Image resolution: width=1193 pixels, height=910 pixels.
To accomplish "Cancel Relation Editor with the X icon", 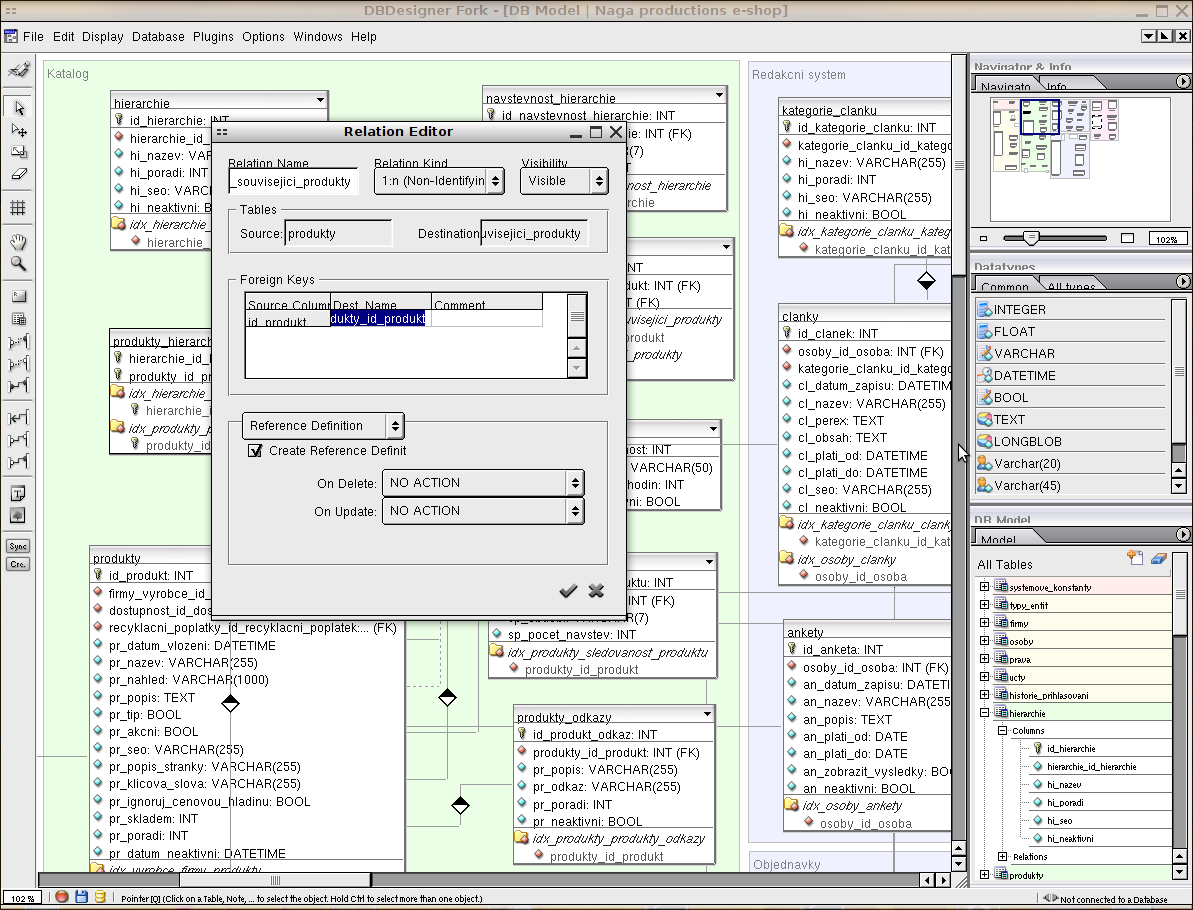I will [x=596, y=591].
